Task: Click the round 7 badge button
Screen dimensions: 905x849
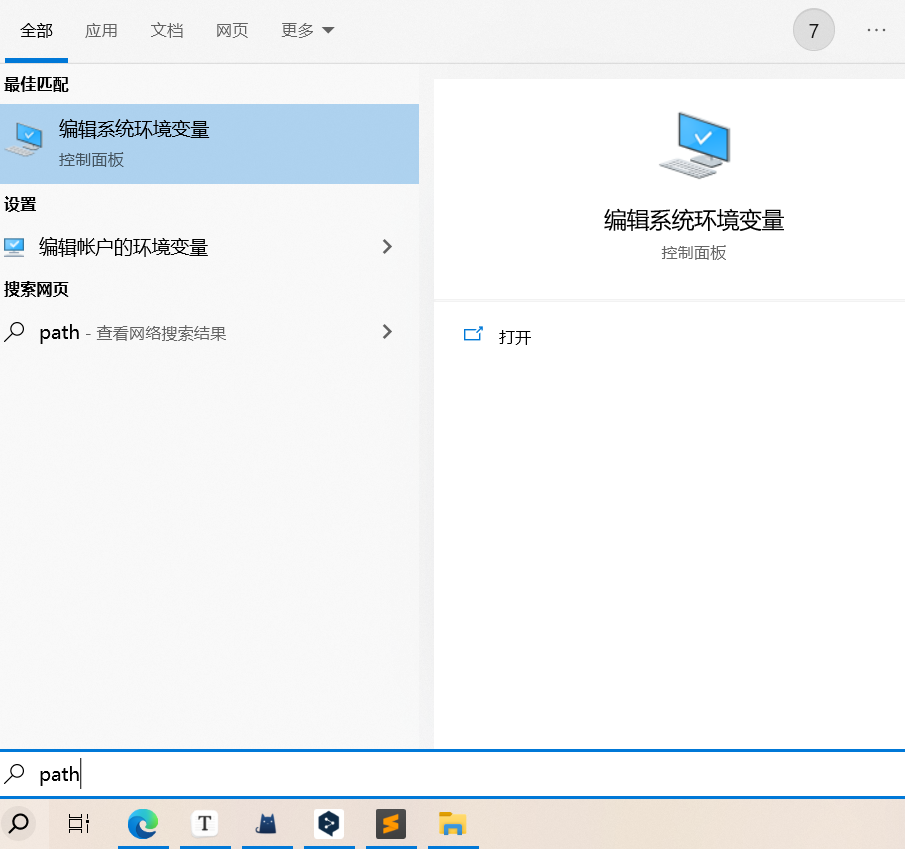Action: tap(813, 30)
